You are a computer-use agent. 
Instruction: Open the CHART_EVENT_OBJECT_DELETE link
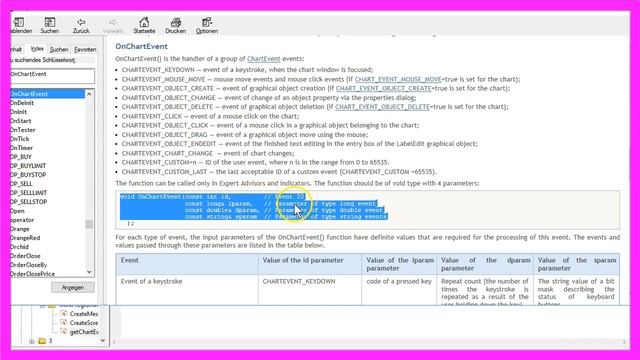point(382,107)
